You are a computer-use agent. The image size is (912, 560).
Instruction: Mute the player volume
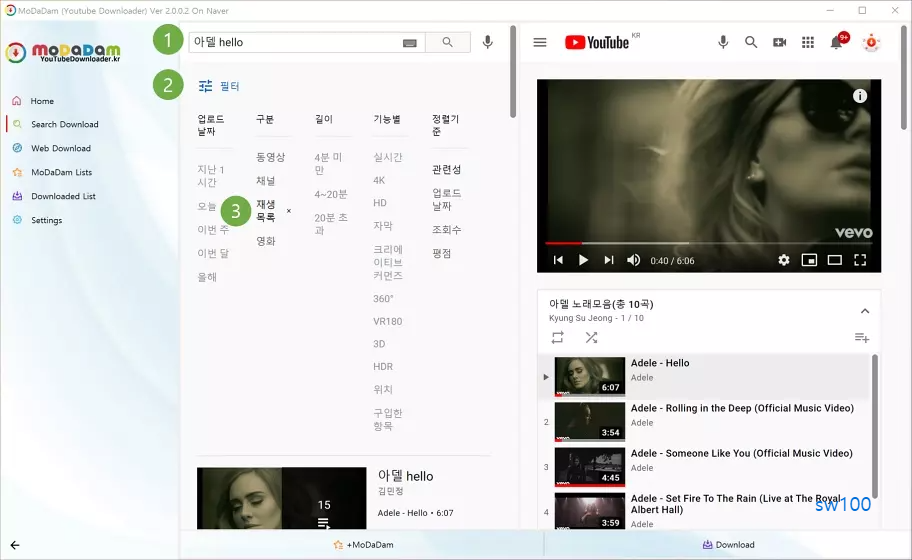coord(633,260)
